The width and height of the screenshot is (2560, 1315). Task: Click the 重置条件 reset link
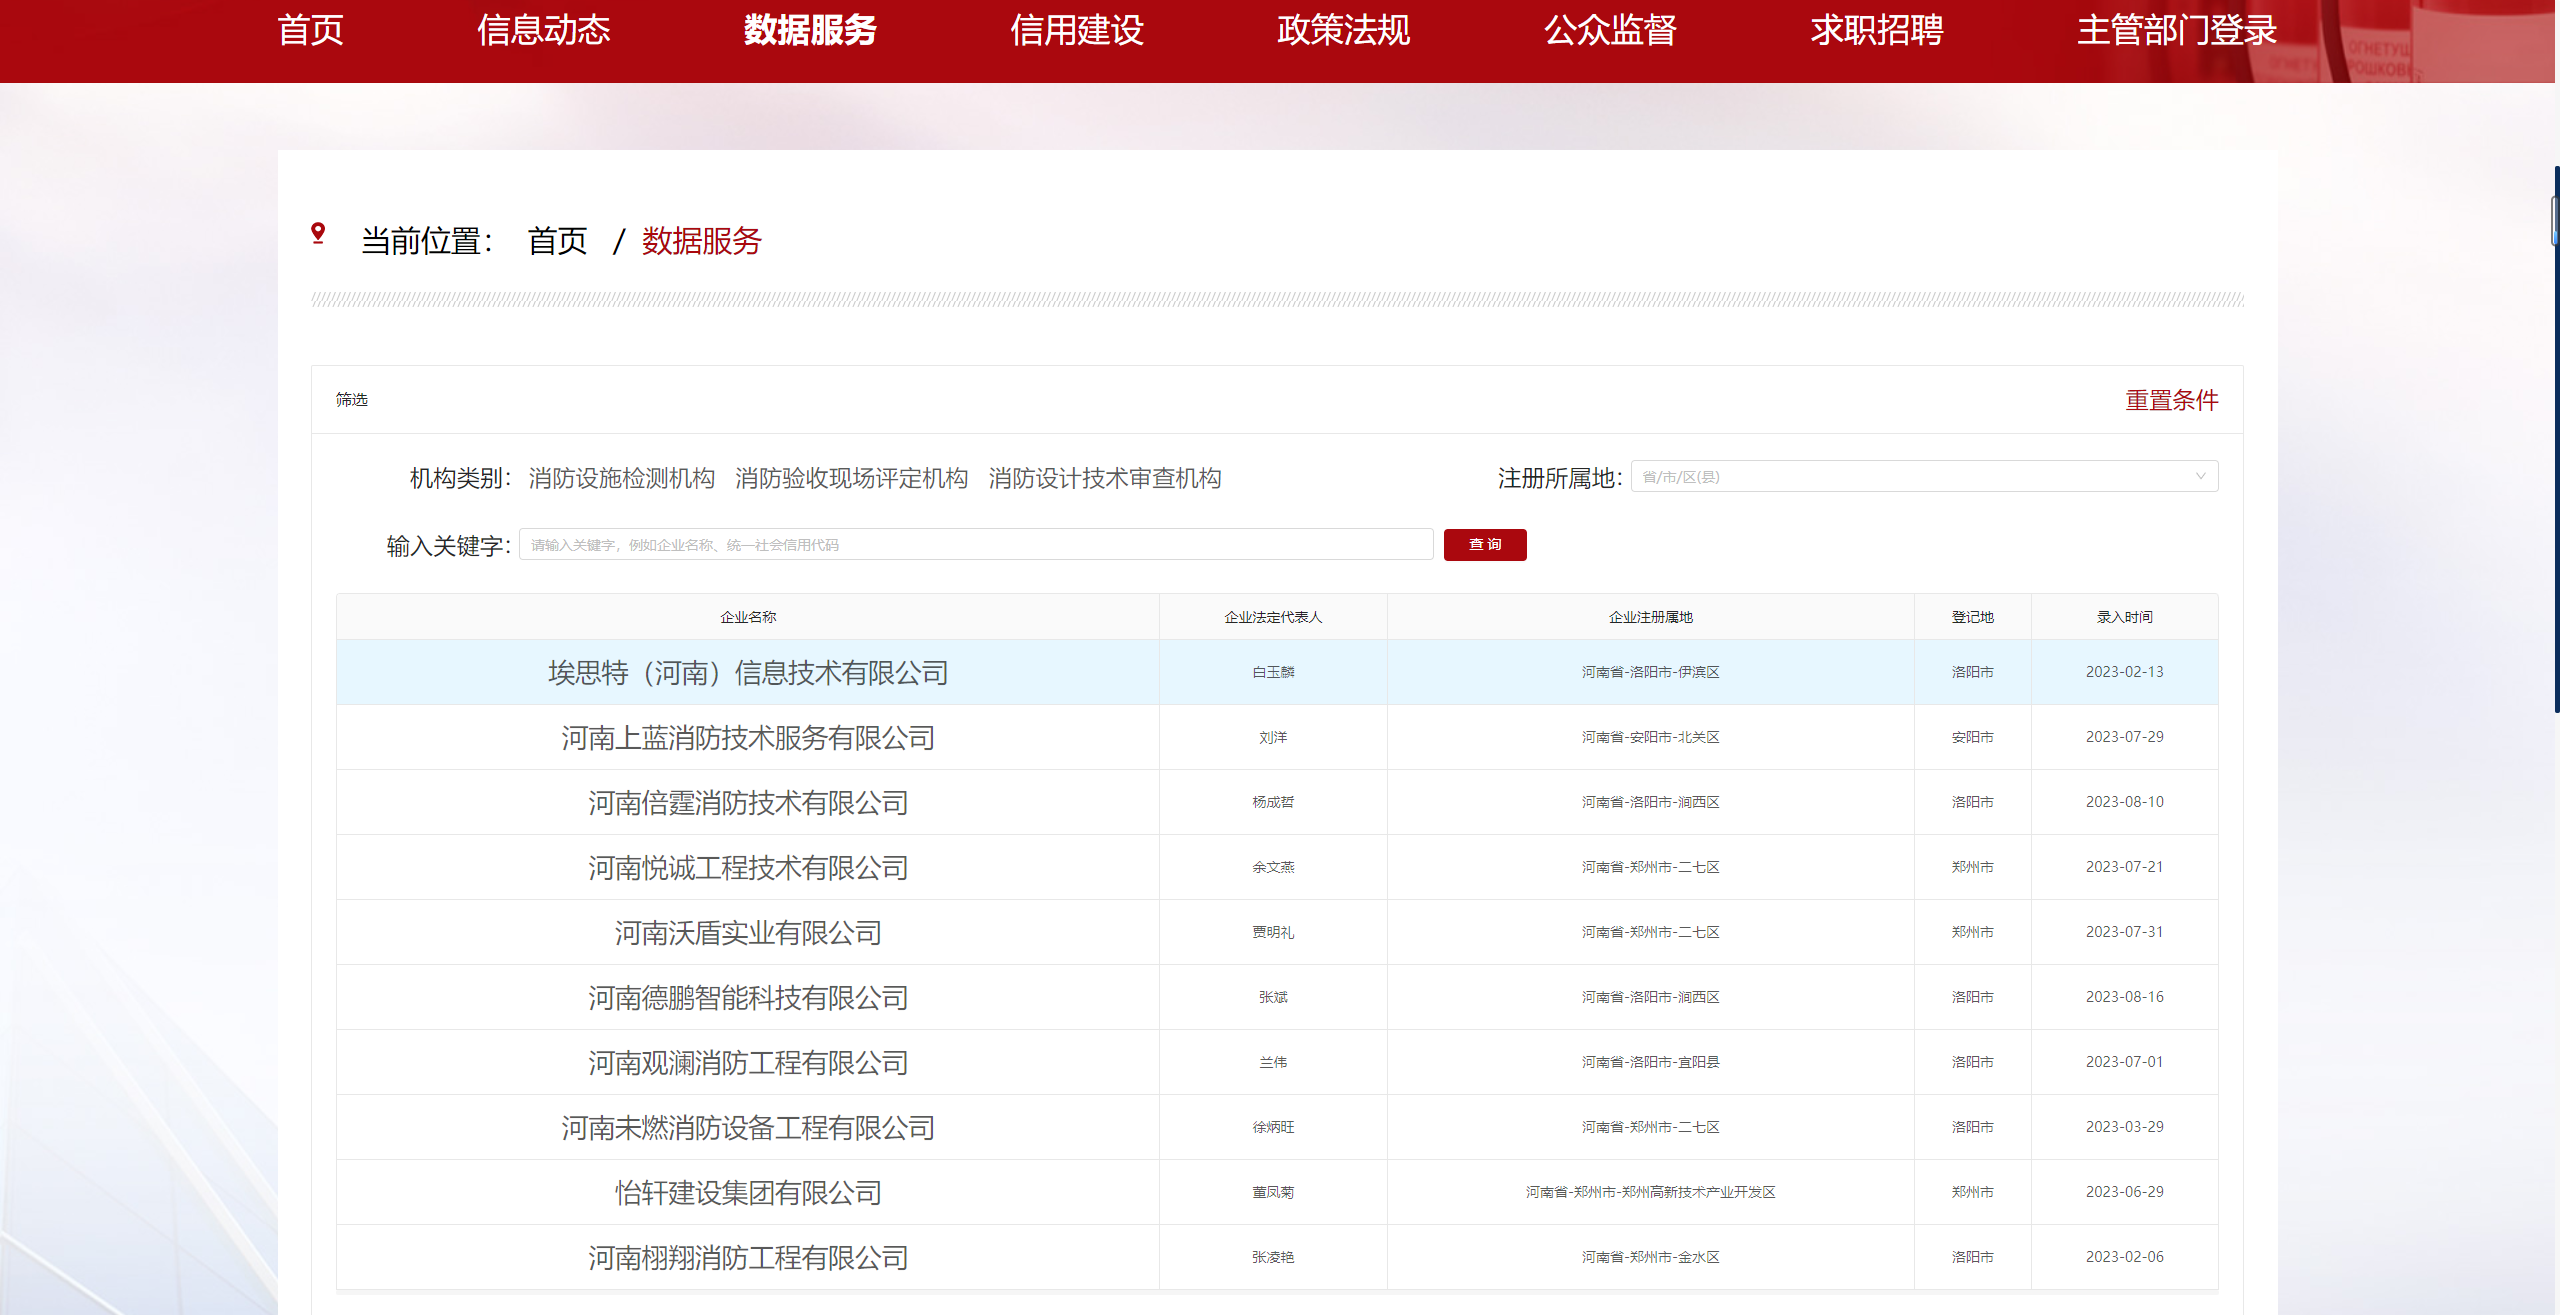click(x=2171, y=400)
